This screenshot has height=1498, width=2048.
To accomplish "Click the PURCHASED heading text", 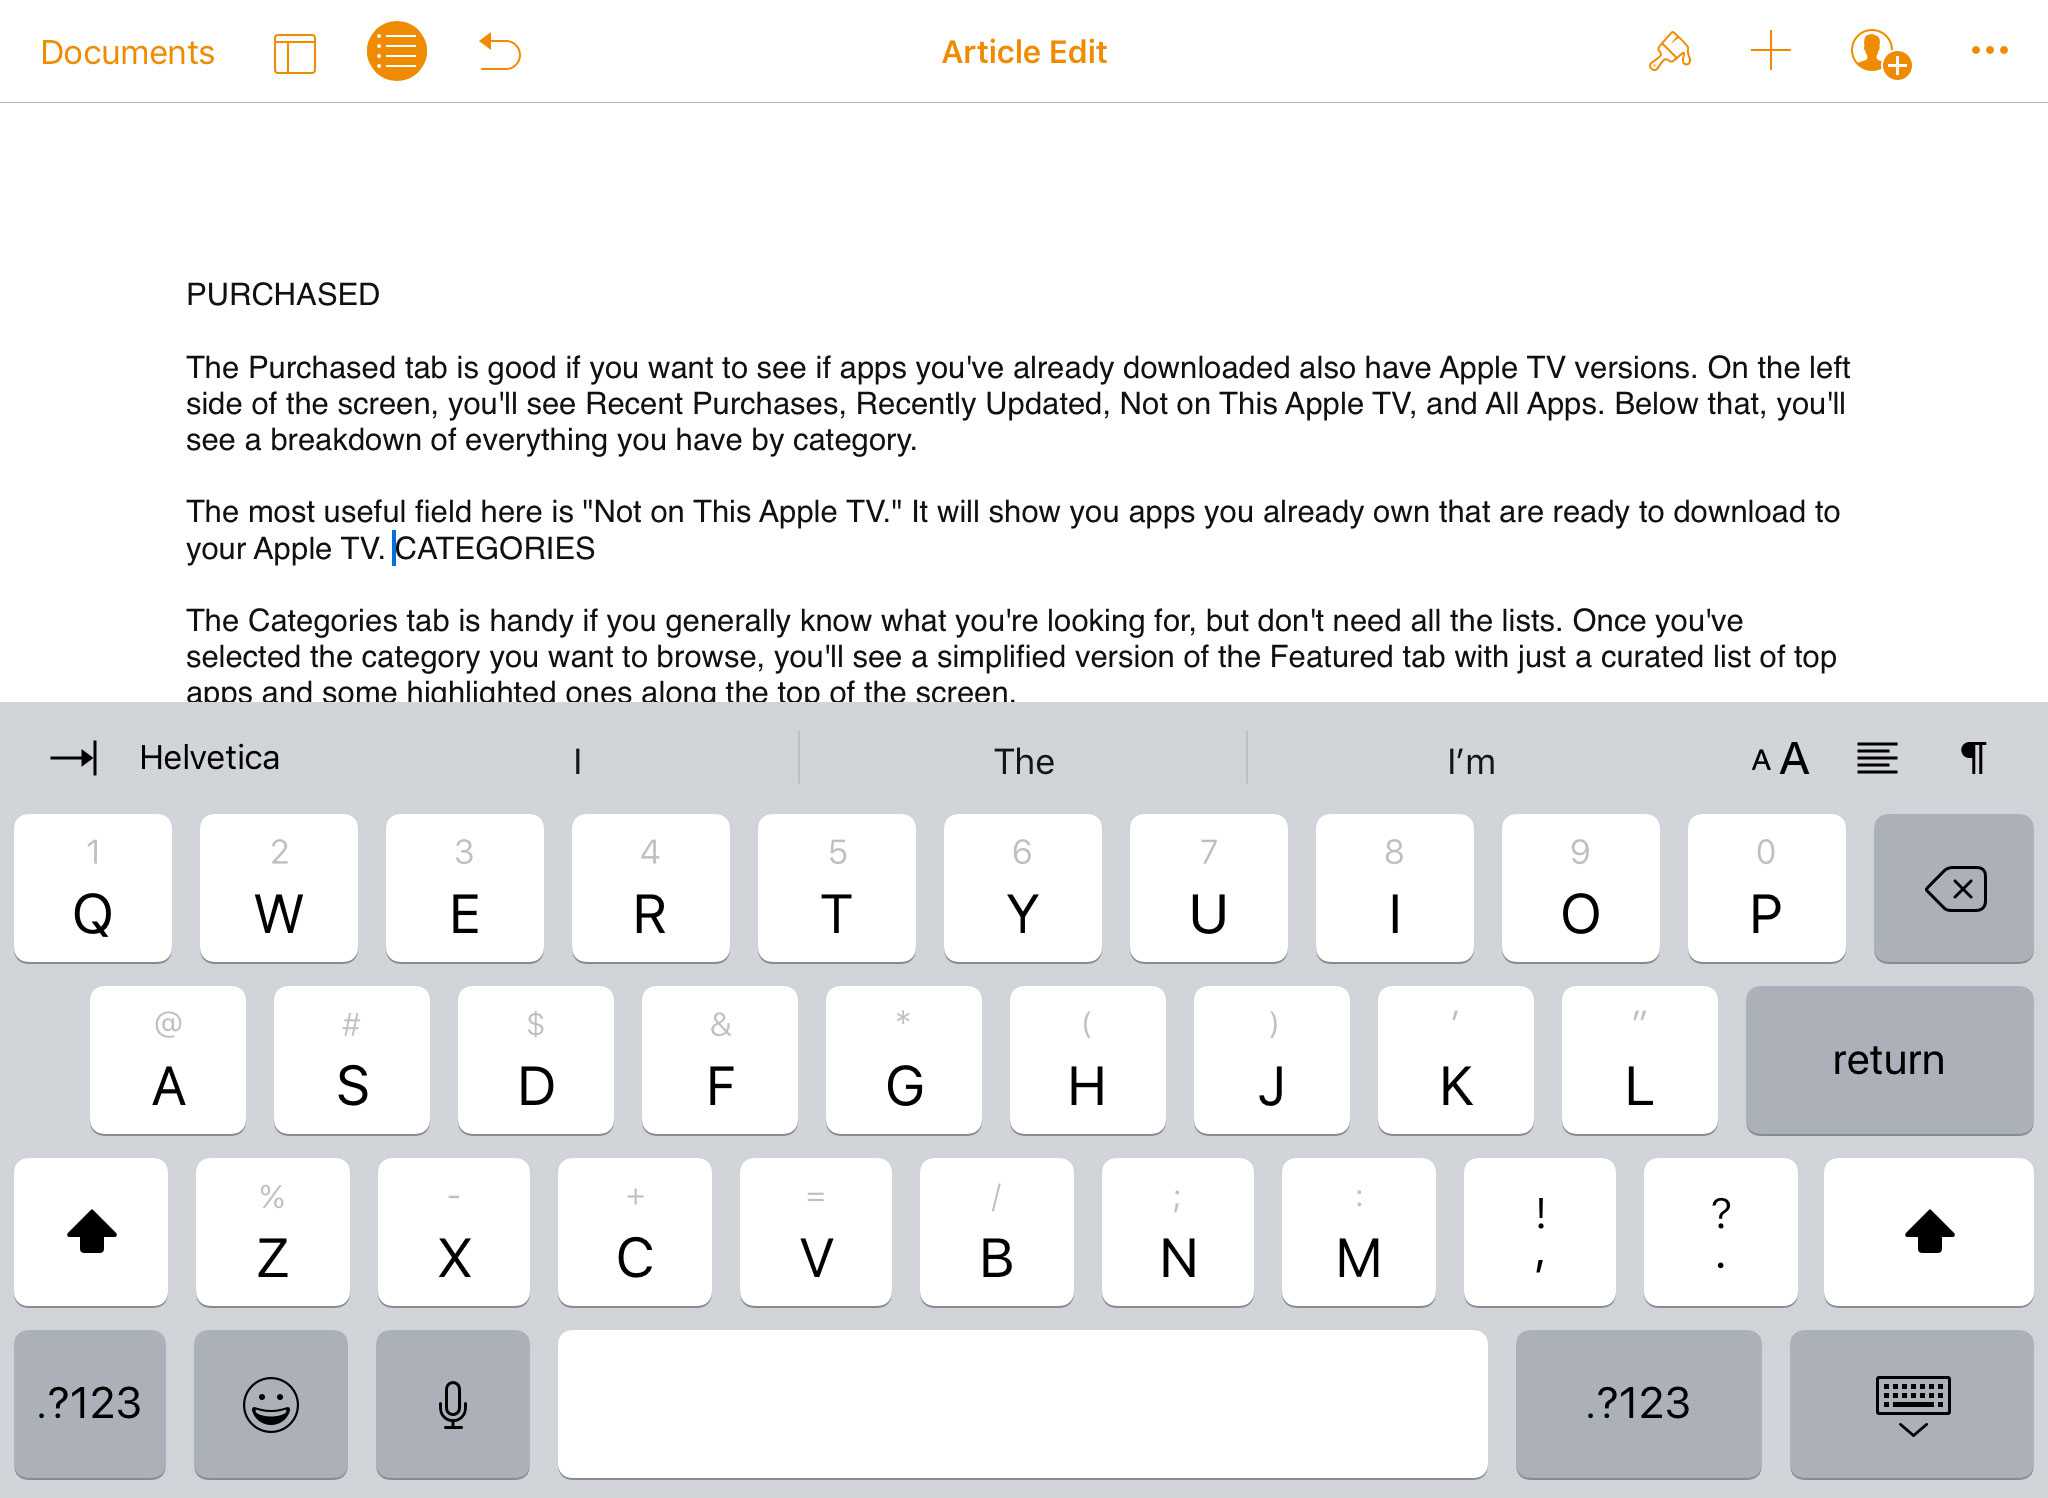I will [x=283, y=294].
